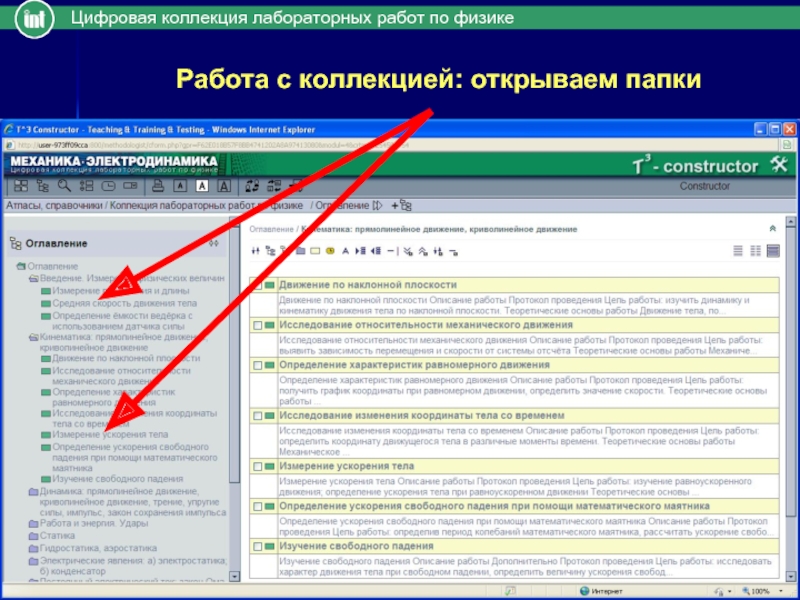Expand the Статика folder in the tree
Image resolution: width=800 pixels, height=600 pixels.
click(x=33, y=536)
